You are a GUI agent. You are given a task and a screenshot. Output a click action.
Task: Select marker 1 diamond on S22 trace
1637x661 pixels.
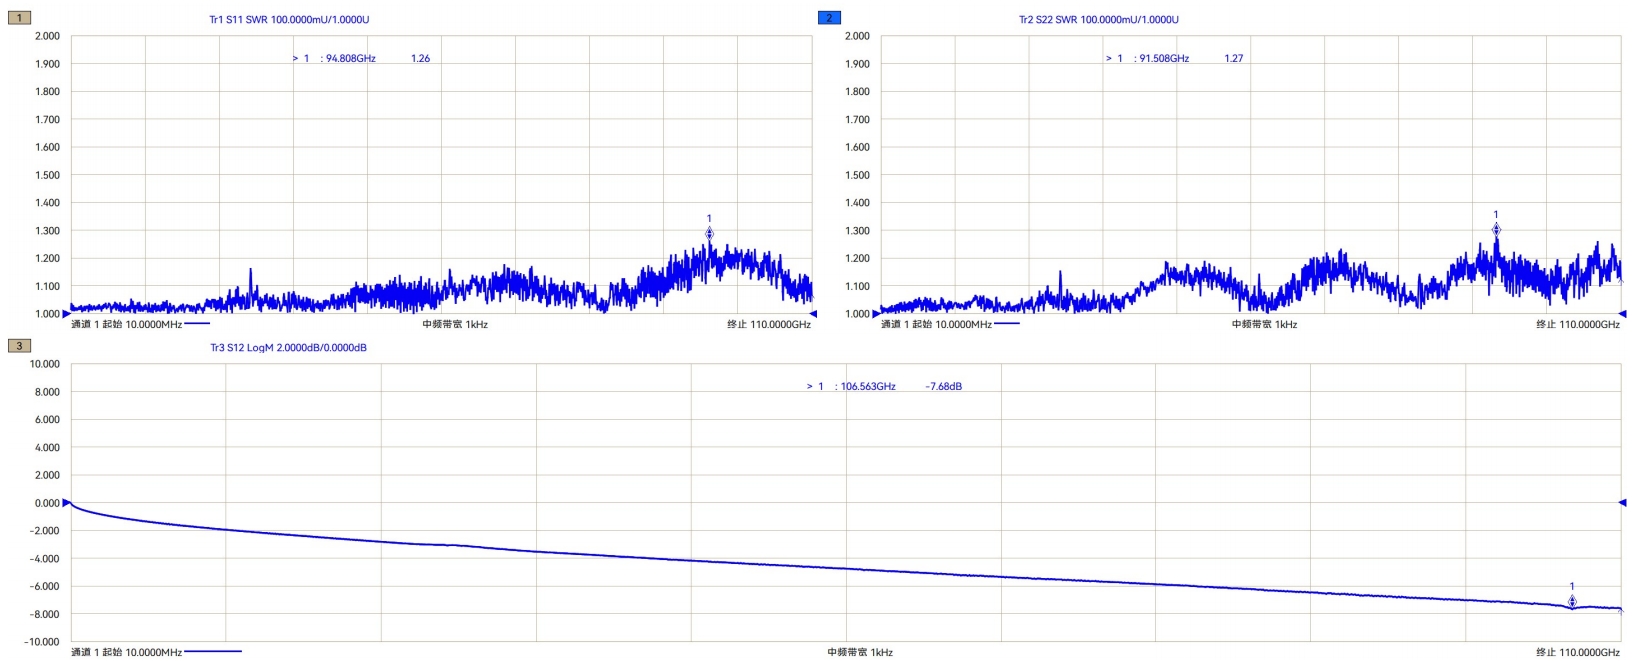coord(1496,230)
